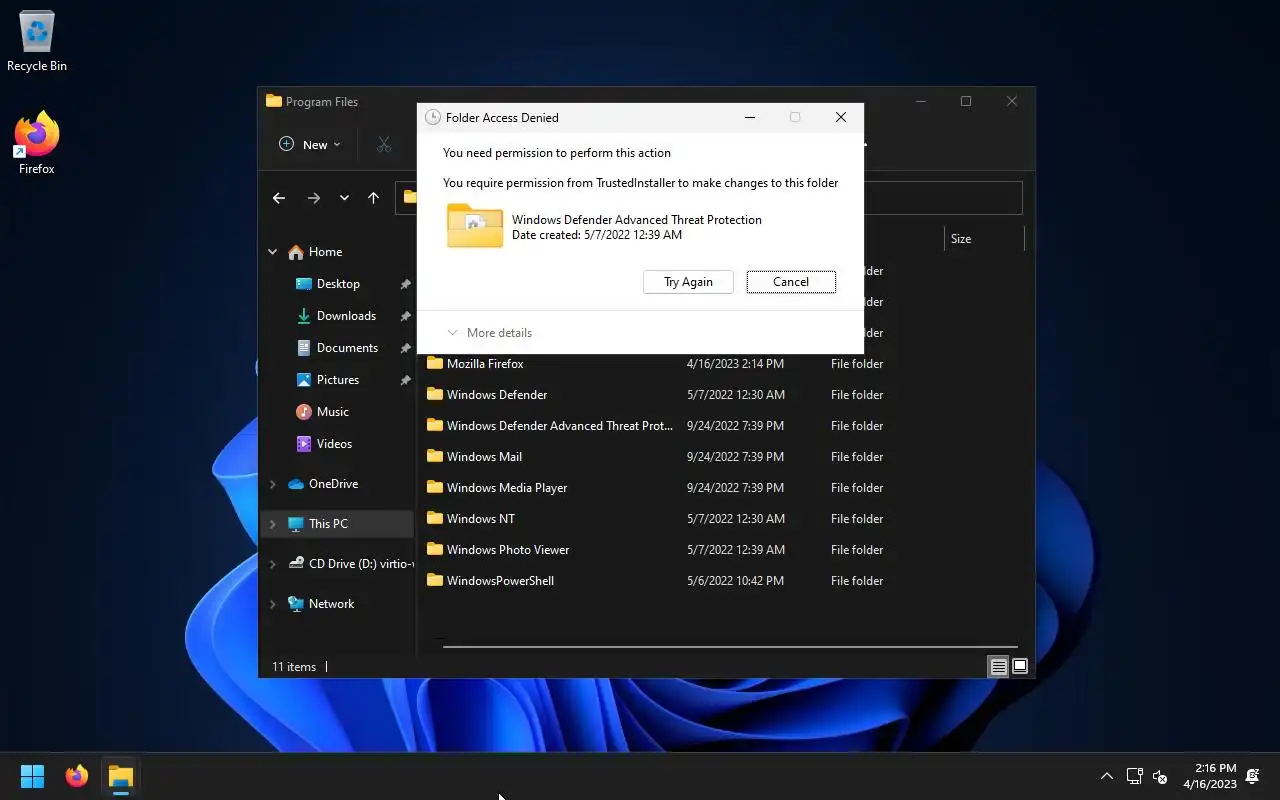Select Home in the navigation pane

tap(325, 252)
